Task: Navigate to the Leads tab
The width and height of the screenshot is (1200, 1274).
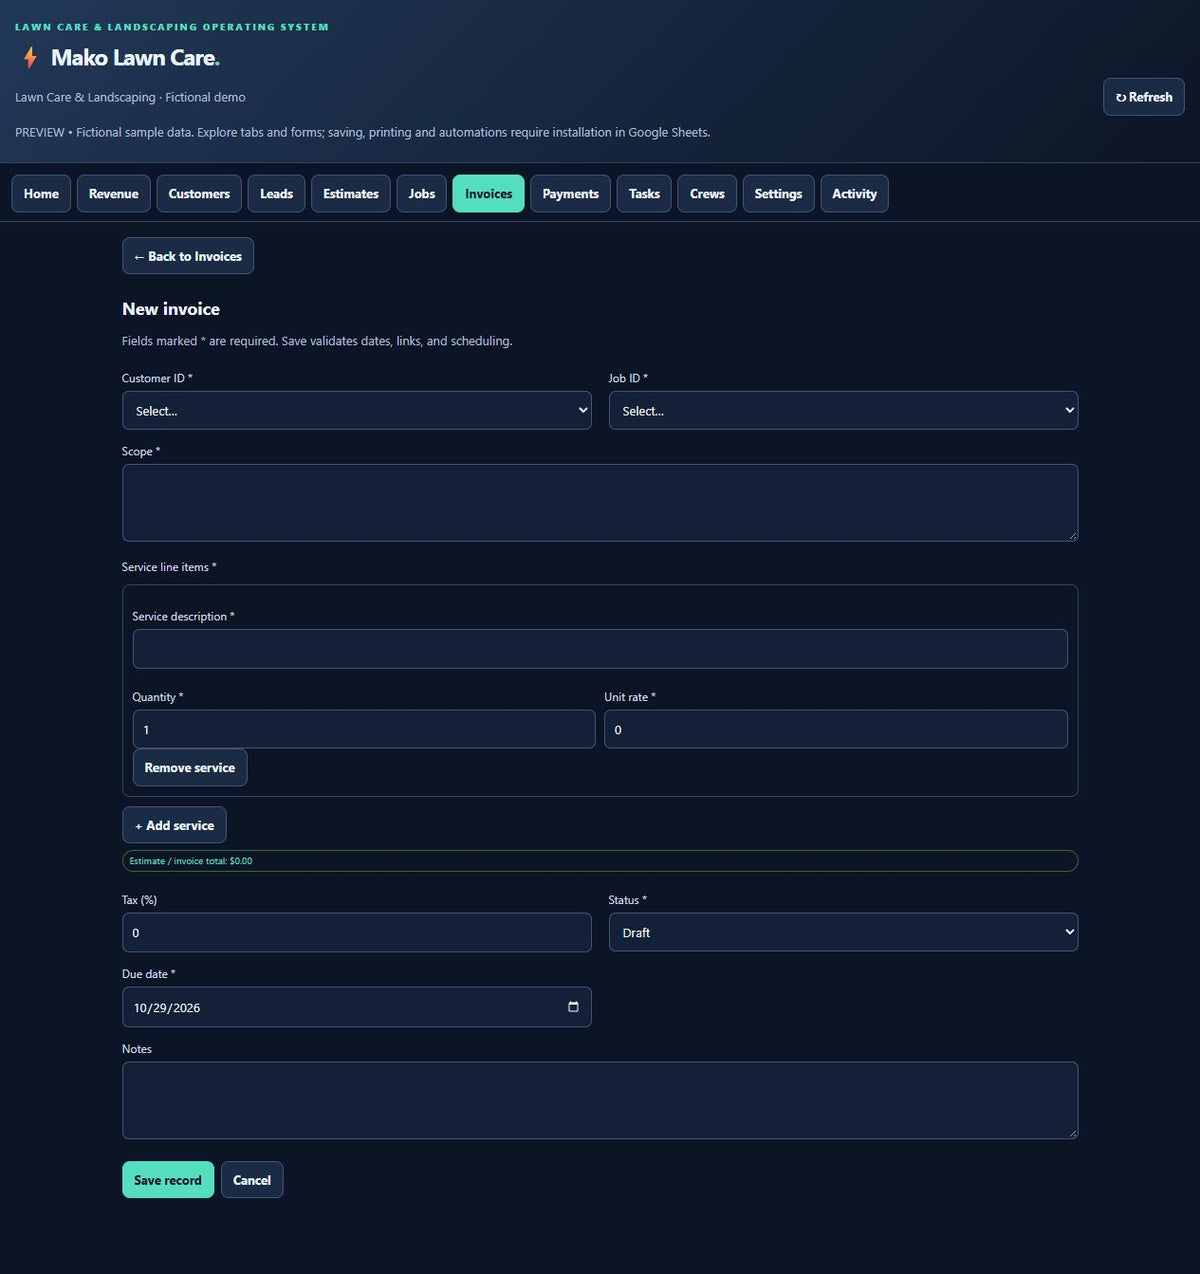Action: tap(276, 194)
